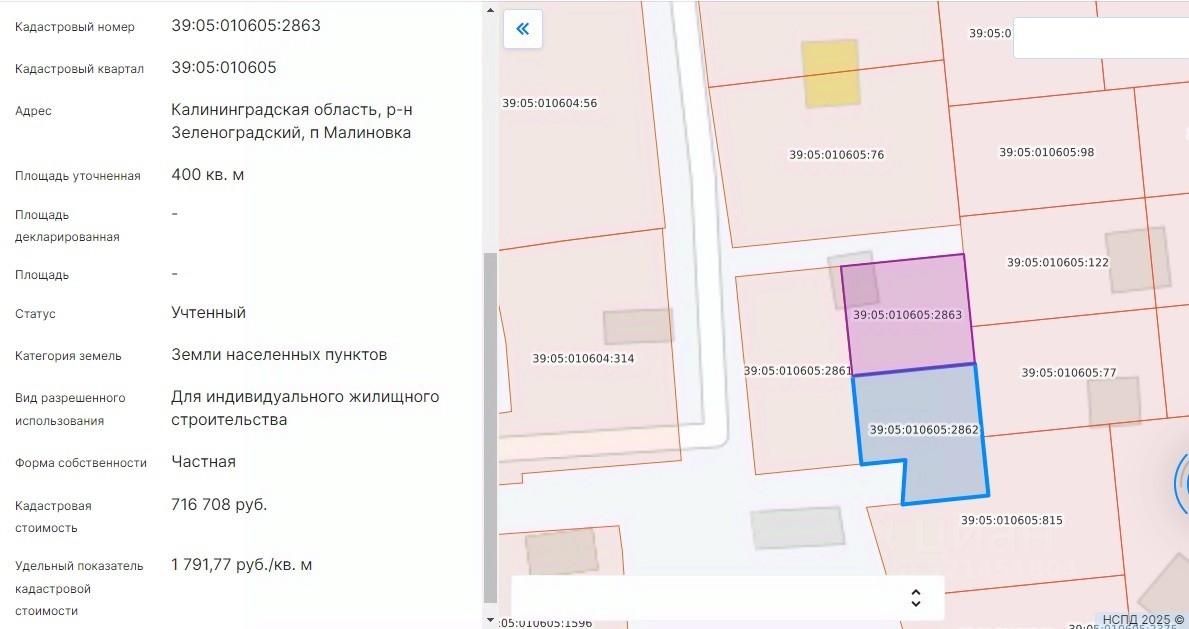
Task: Click the address value Калининградская область
Action: pyautogui.click(x=291, y=121)
